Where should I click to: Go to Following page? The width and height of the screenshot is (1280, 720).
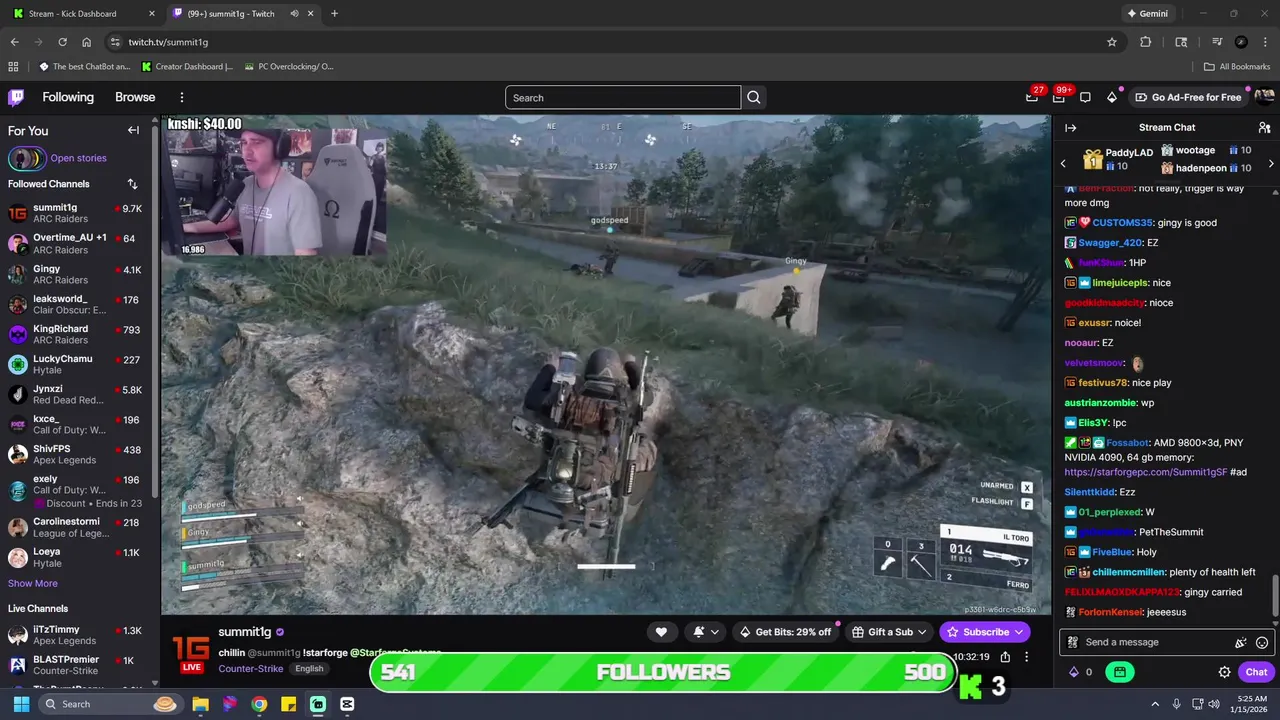click(x=68, y=97)
